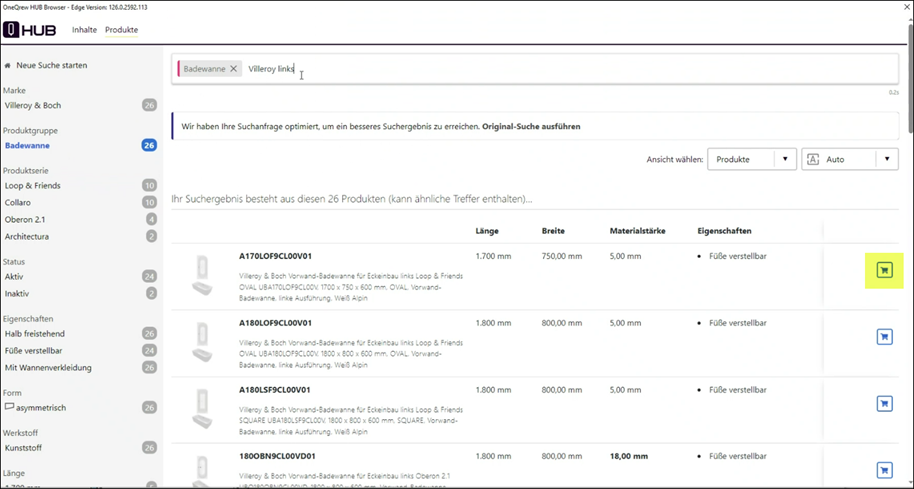Open product A180LSF9CL00V01

tap(275, 390)
